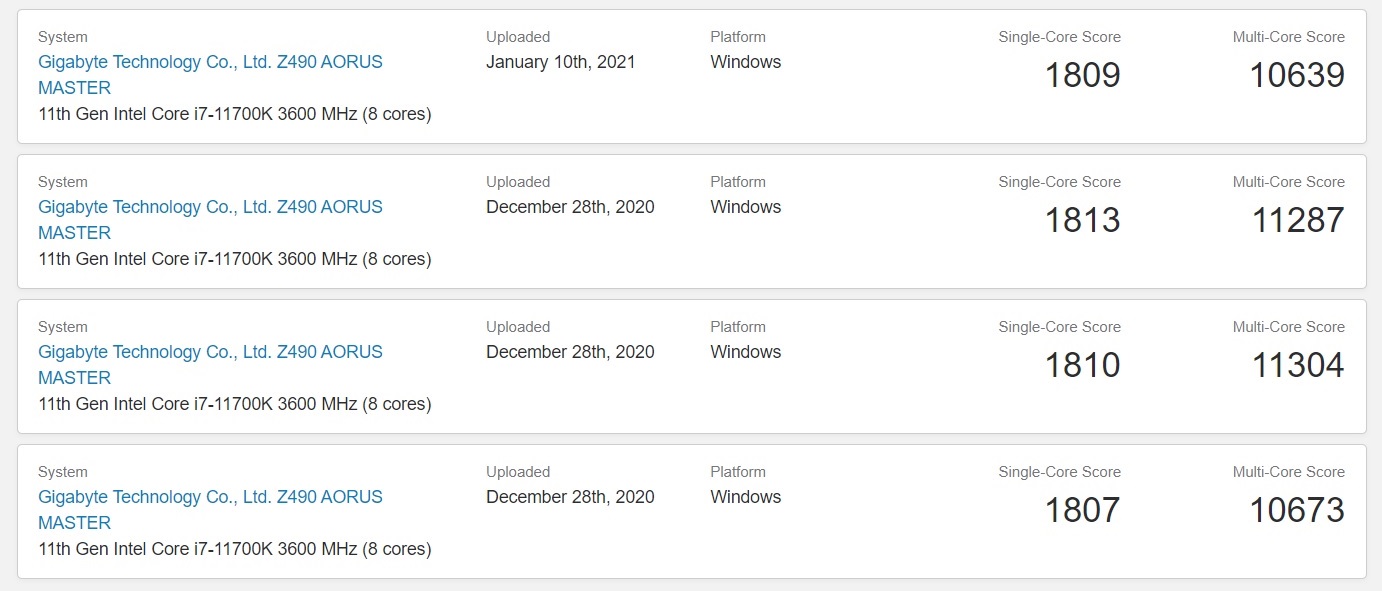
Task: Click Windows platform text in first result
Action: pos(746,62)
